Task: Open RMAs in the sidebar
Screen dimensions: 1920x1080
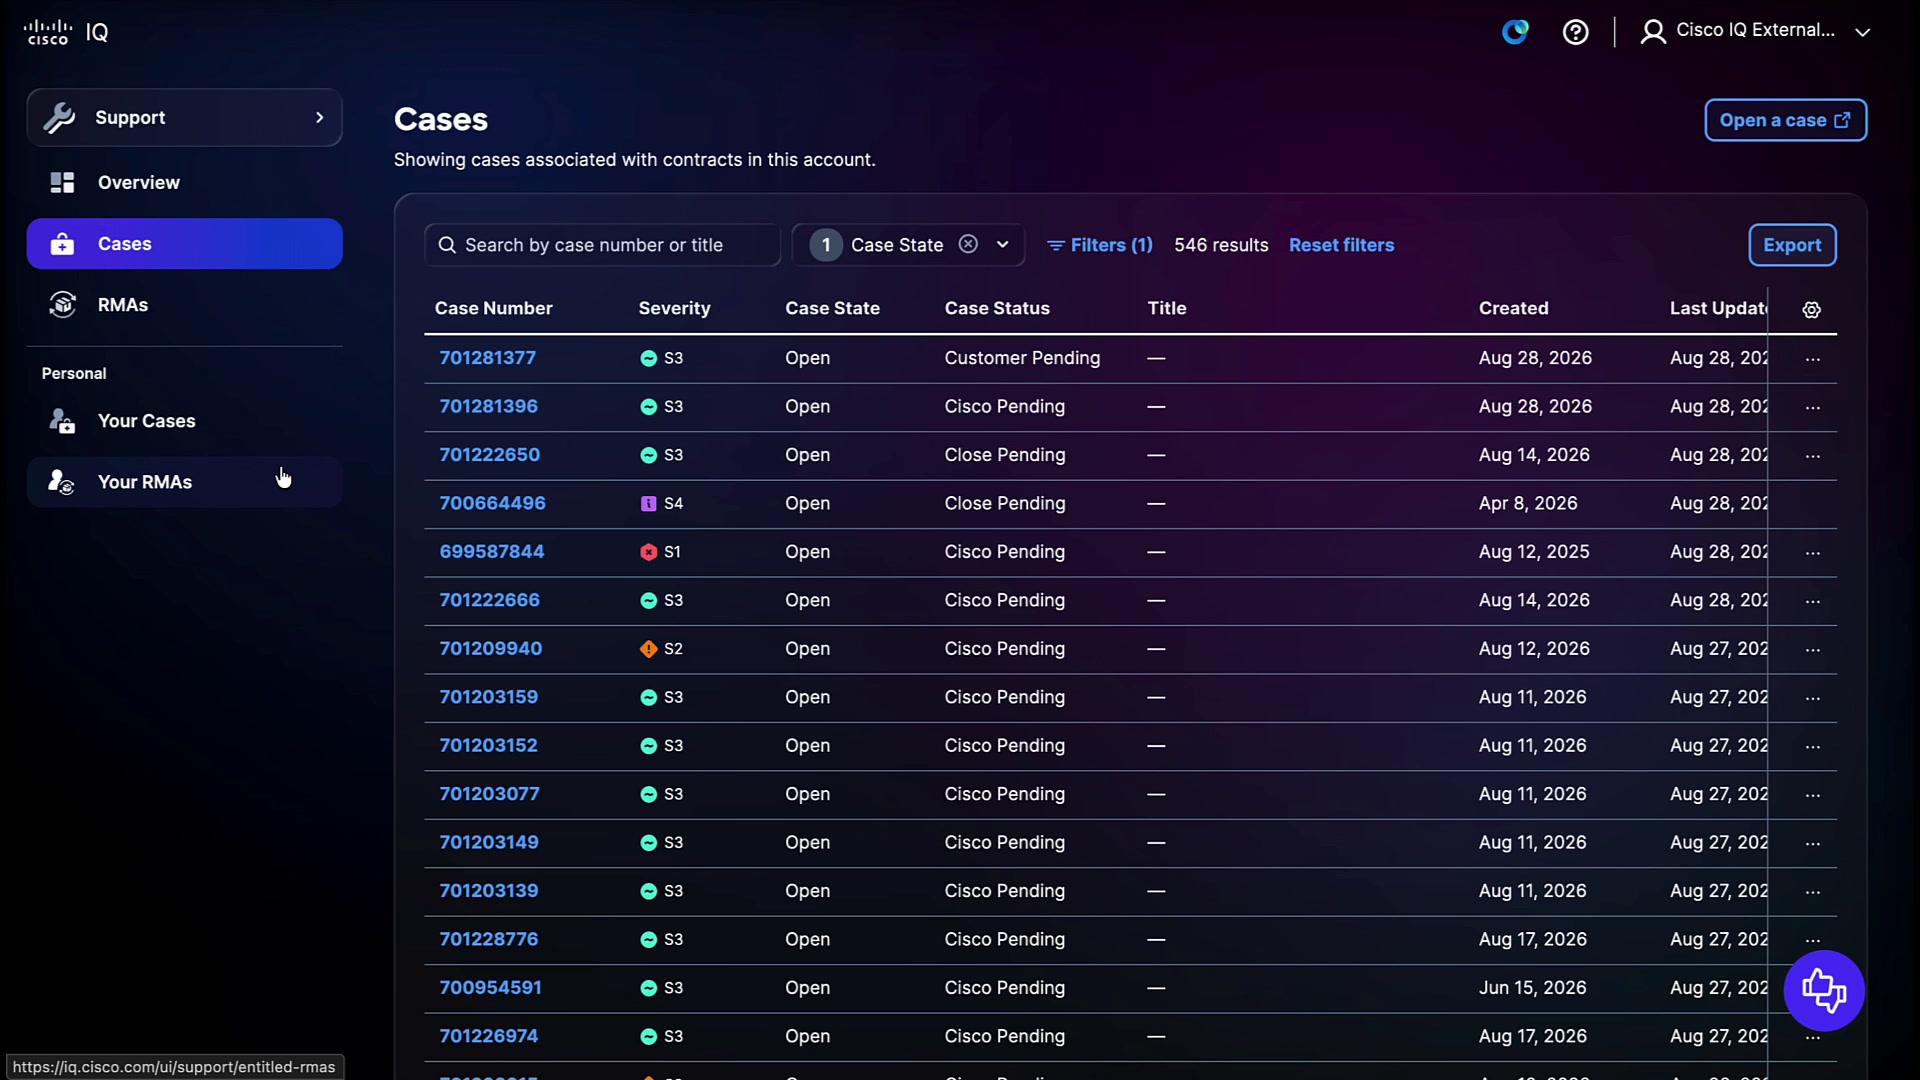Action: (x=184, y=305)
